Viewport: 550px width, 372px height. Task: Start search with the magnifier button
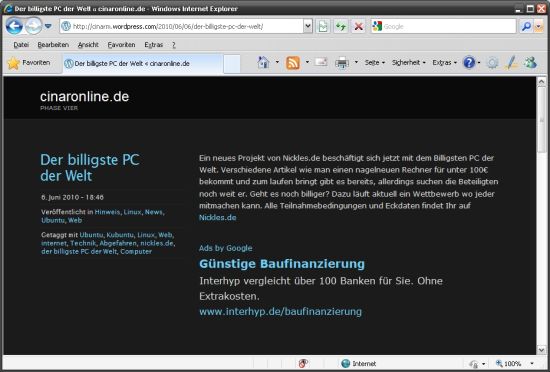[526, 26]
